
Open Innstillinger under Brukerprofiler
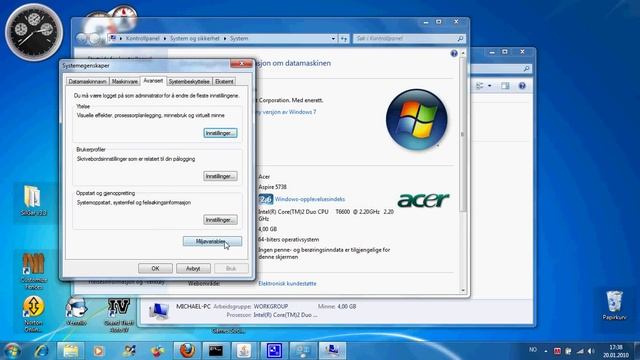tap(220, 176)
